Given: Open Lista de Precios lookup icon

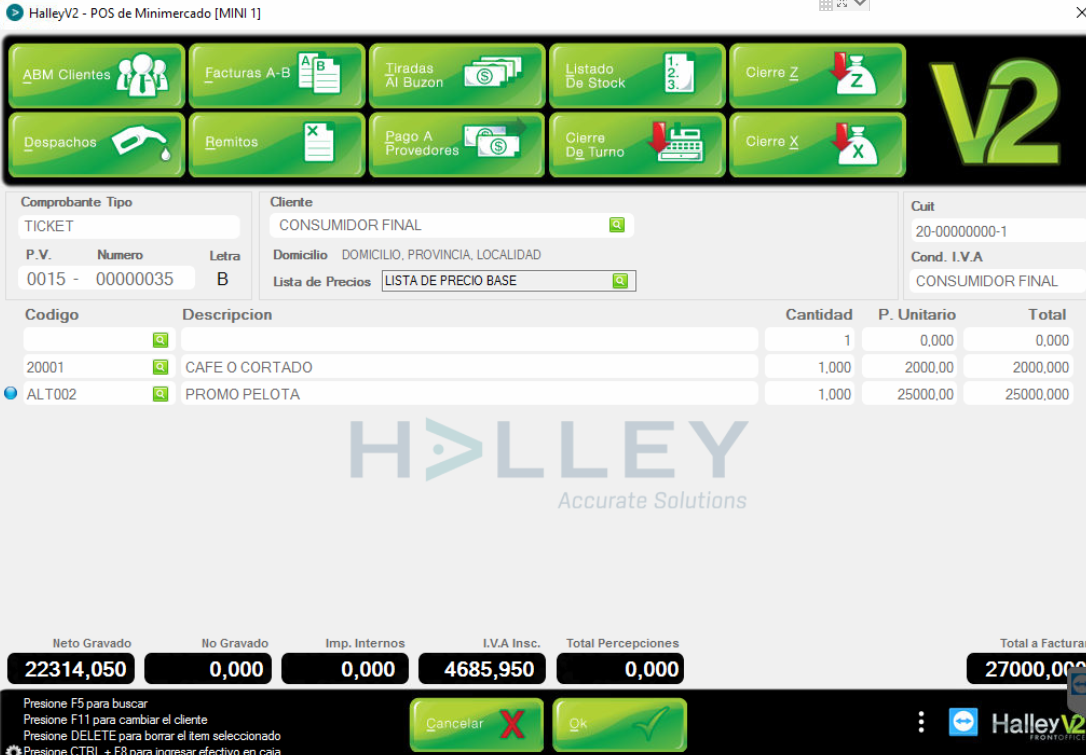Looking at the screenshot, I should click(620, 281).
